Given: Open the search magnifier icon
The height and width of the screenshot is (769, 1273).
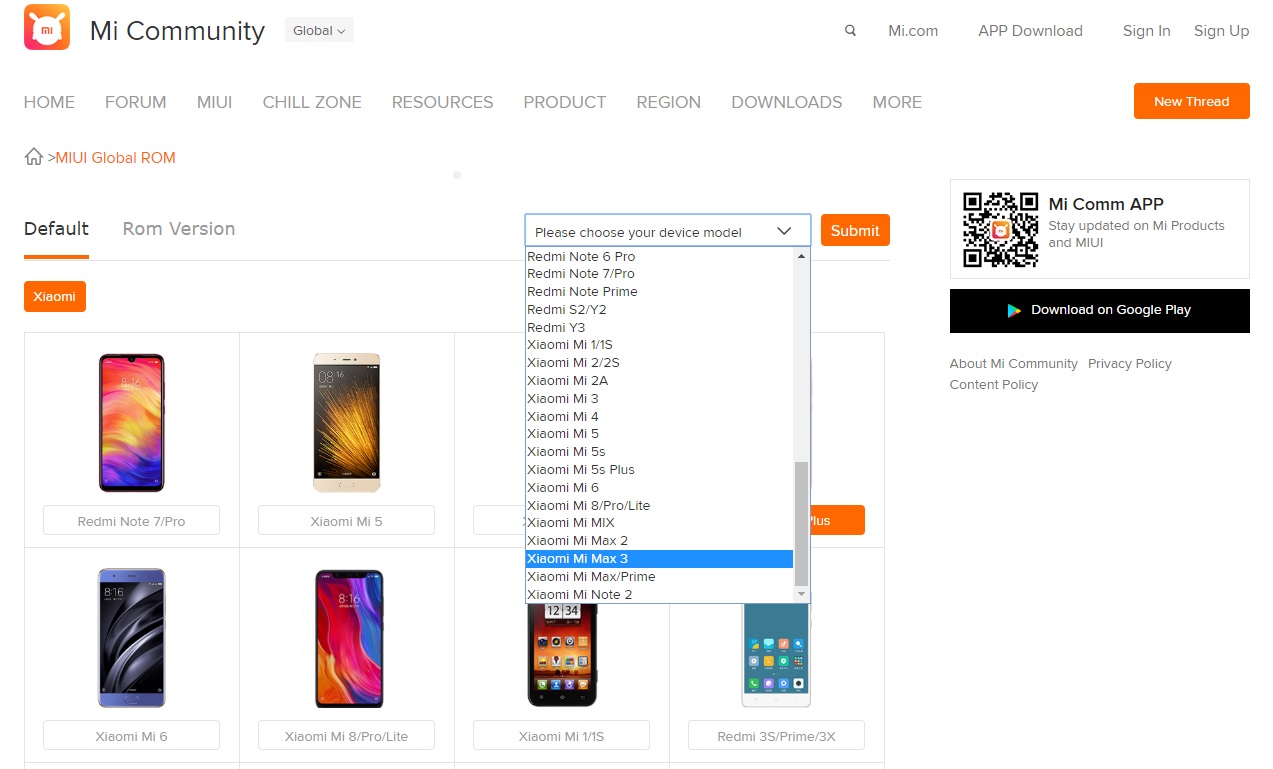Looking at the screenshot, I should click(x=850, y=31).
